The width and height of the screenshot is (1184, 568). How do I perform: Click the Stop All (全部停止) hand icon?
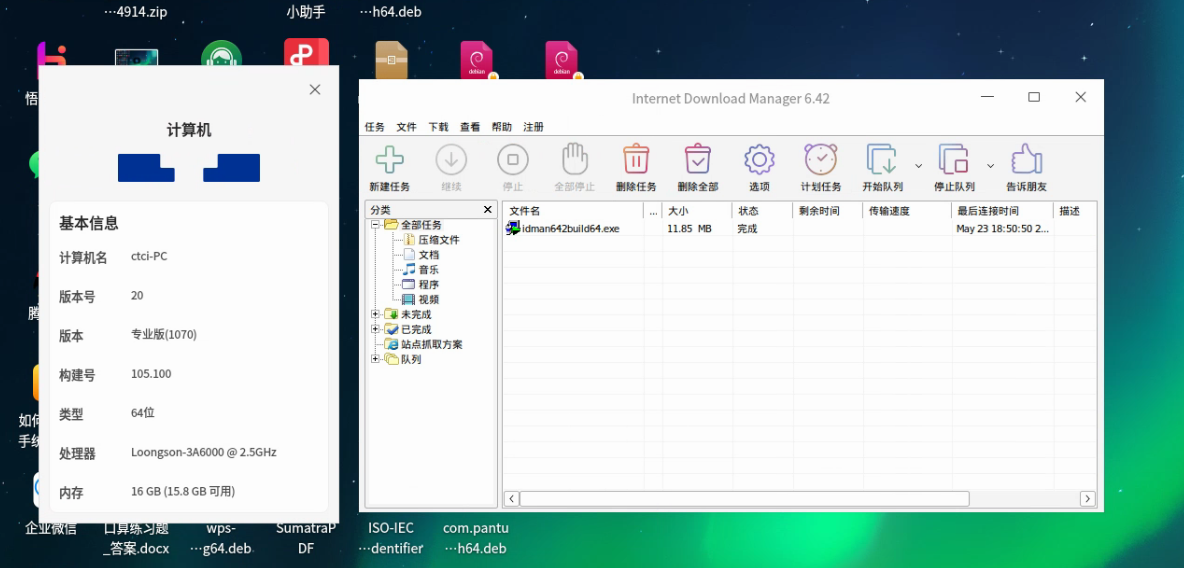(x=575, y=160)
